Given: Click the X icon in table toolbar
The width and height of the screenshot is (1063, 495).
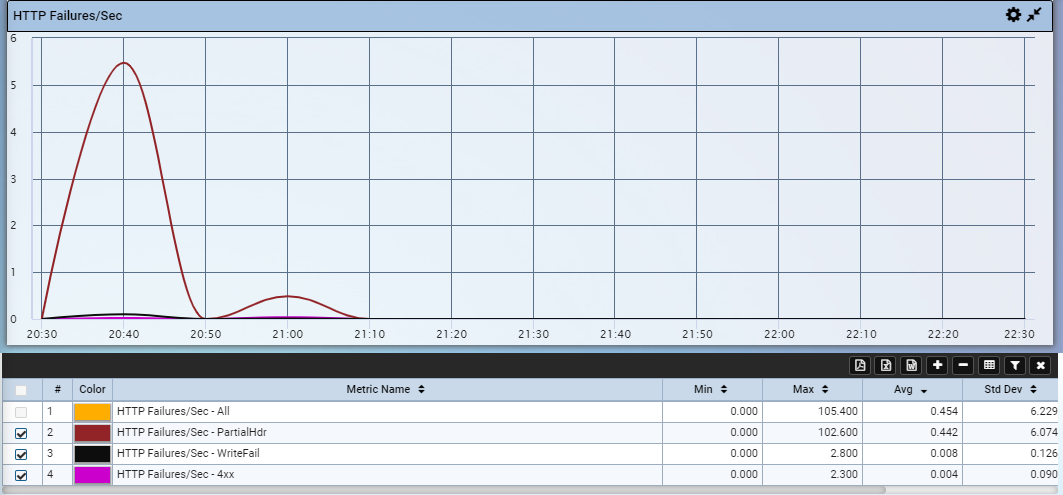Looking at the screenshot, I should pos(1041,365).
